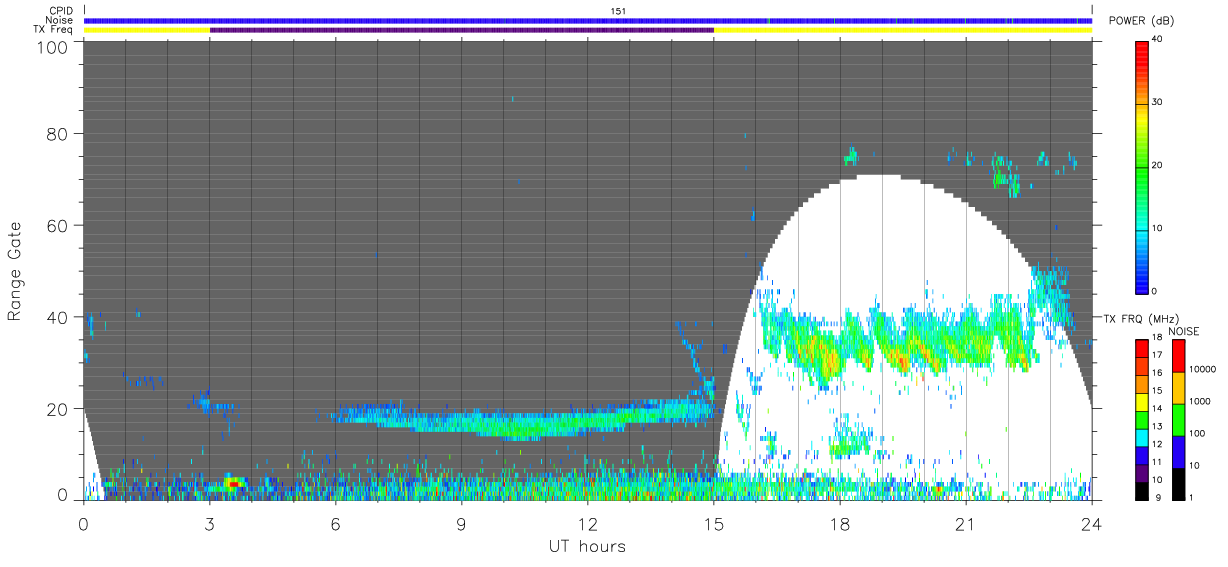This screenshot has width=1228, height=567.
Task: Click the 18 label on TX FRQ scale
Action: tap(1158, 339)
